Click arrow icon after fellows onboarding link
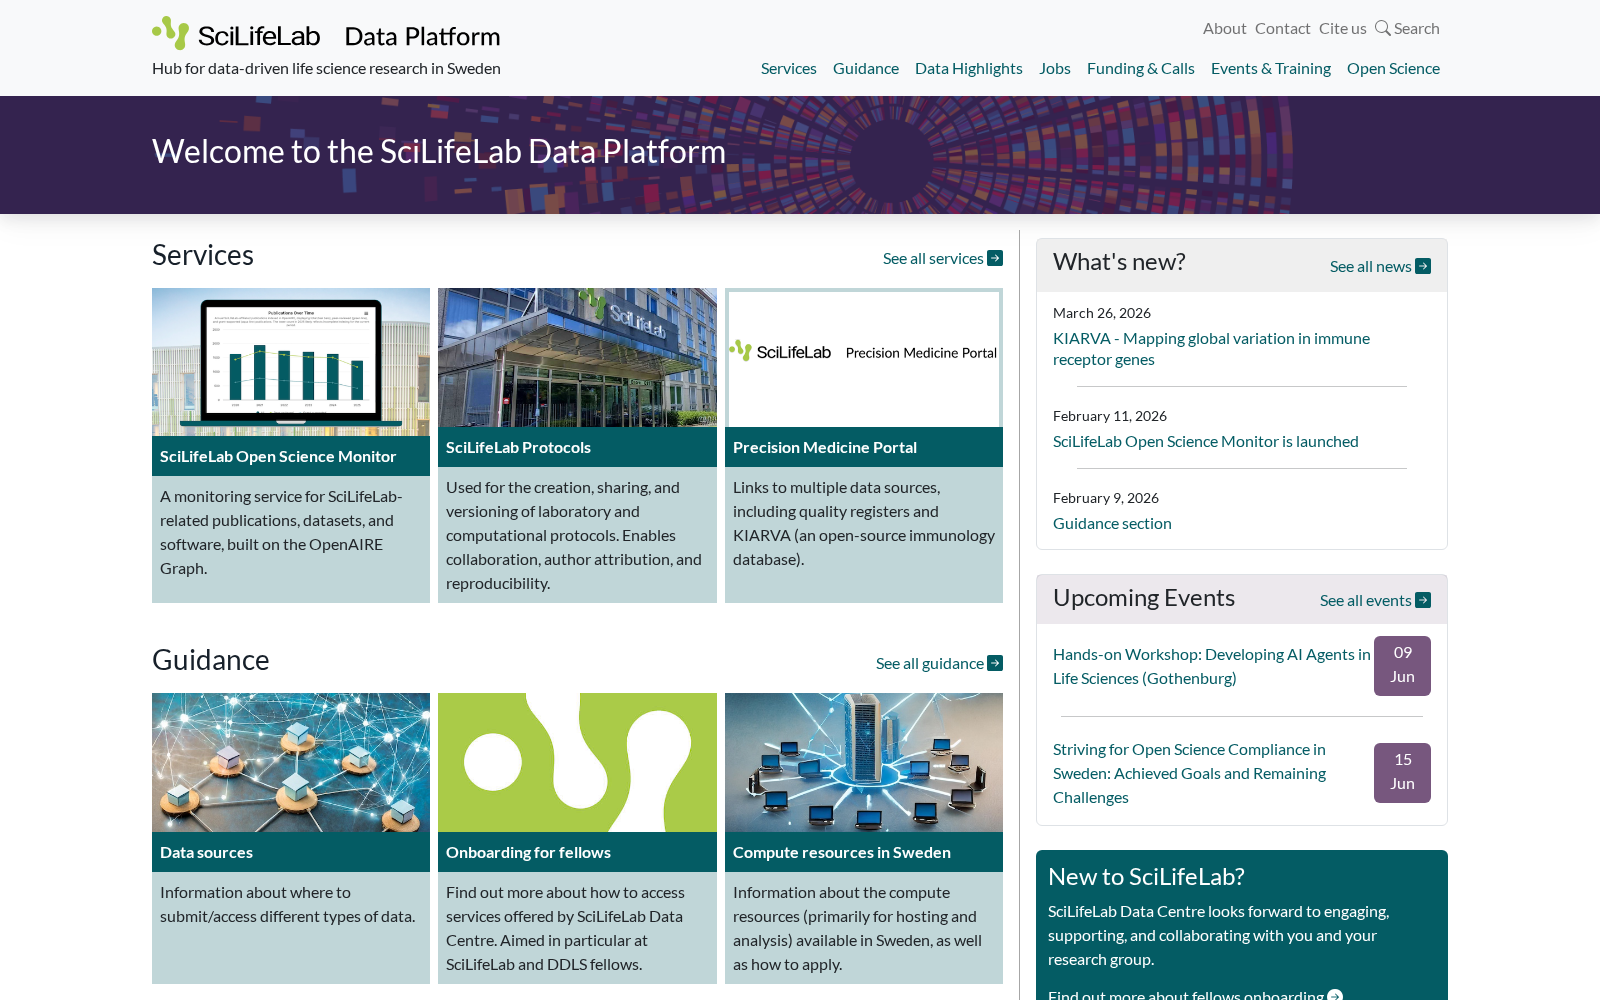 pyautogui.click(x=1335, y=995)
